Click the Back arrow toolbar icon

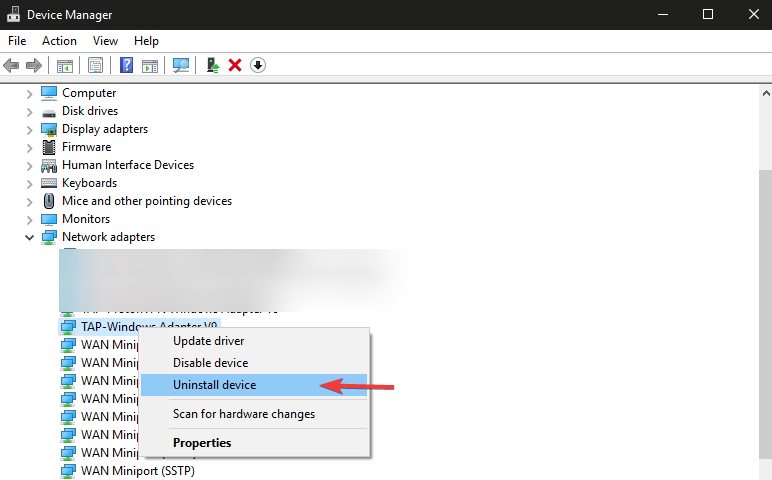click(11, 65)
